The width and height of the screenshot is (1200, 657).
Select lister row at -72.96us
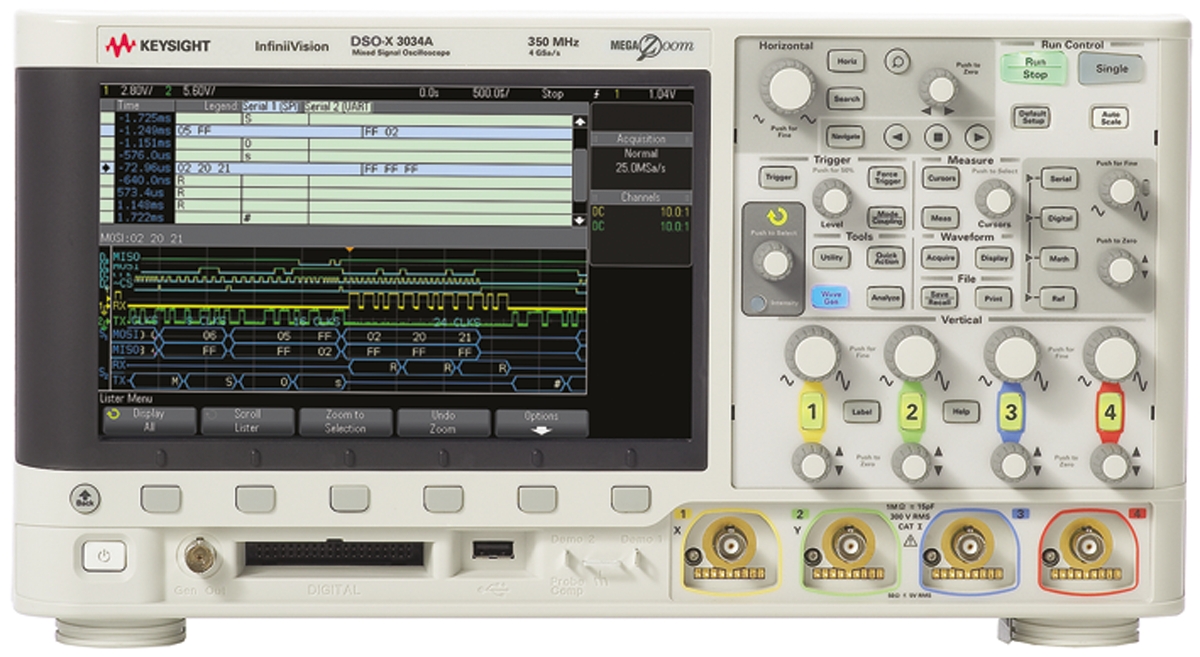point(337,169)
